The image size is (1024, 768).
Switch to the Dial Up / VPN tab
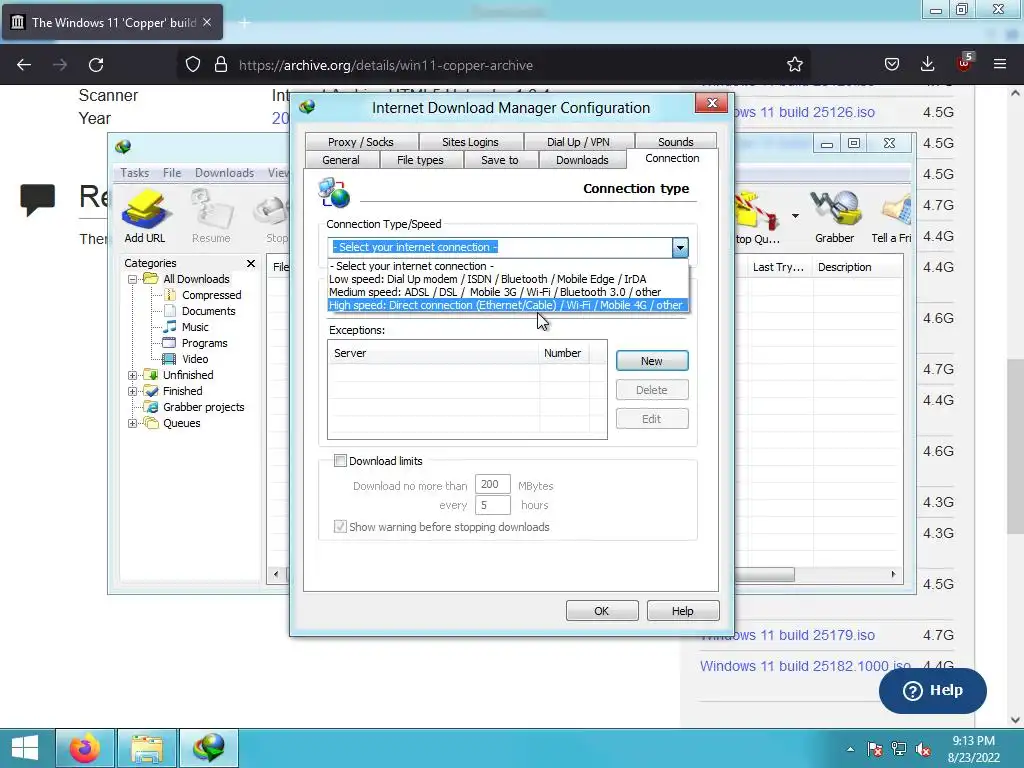point(578,142)
